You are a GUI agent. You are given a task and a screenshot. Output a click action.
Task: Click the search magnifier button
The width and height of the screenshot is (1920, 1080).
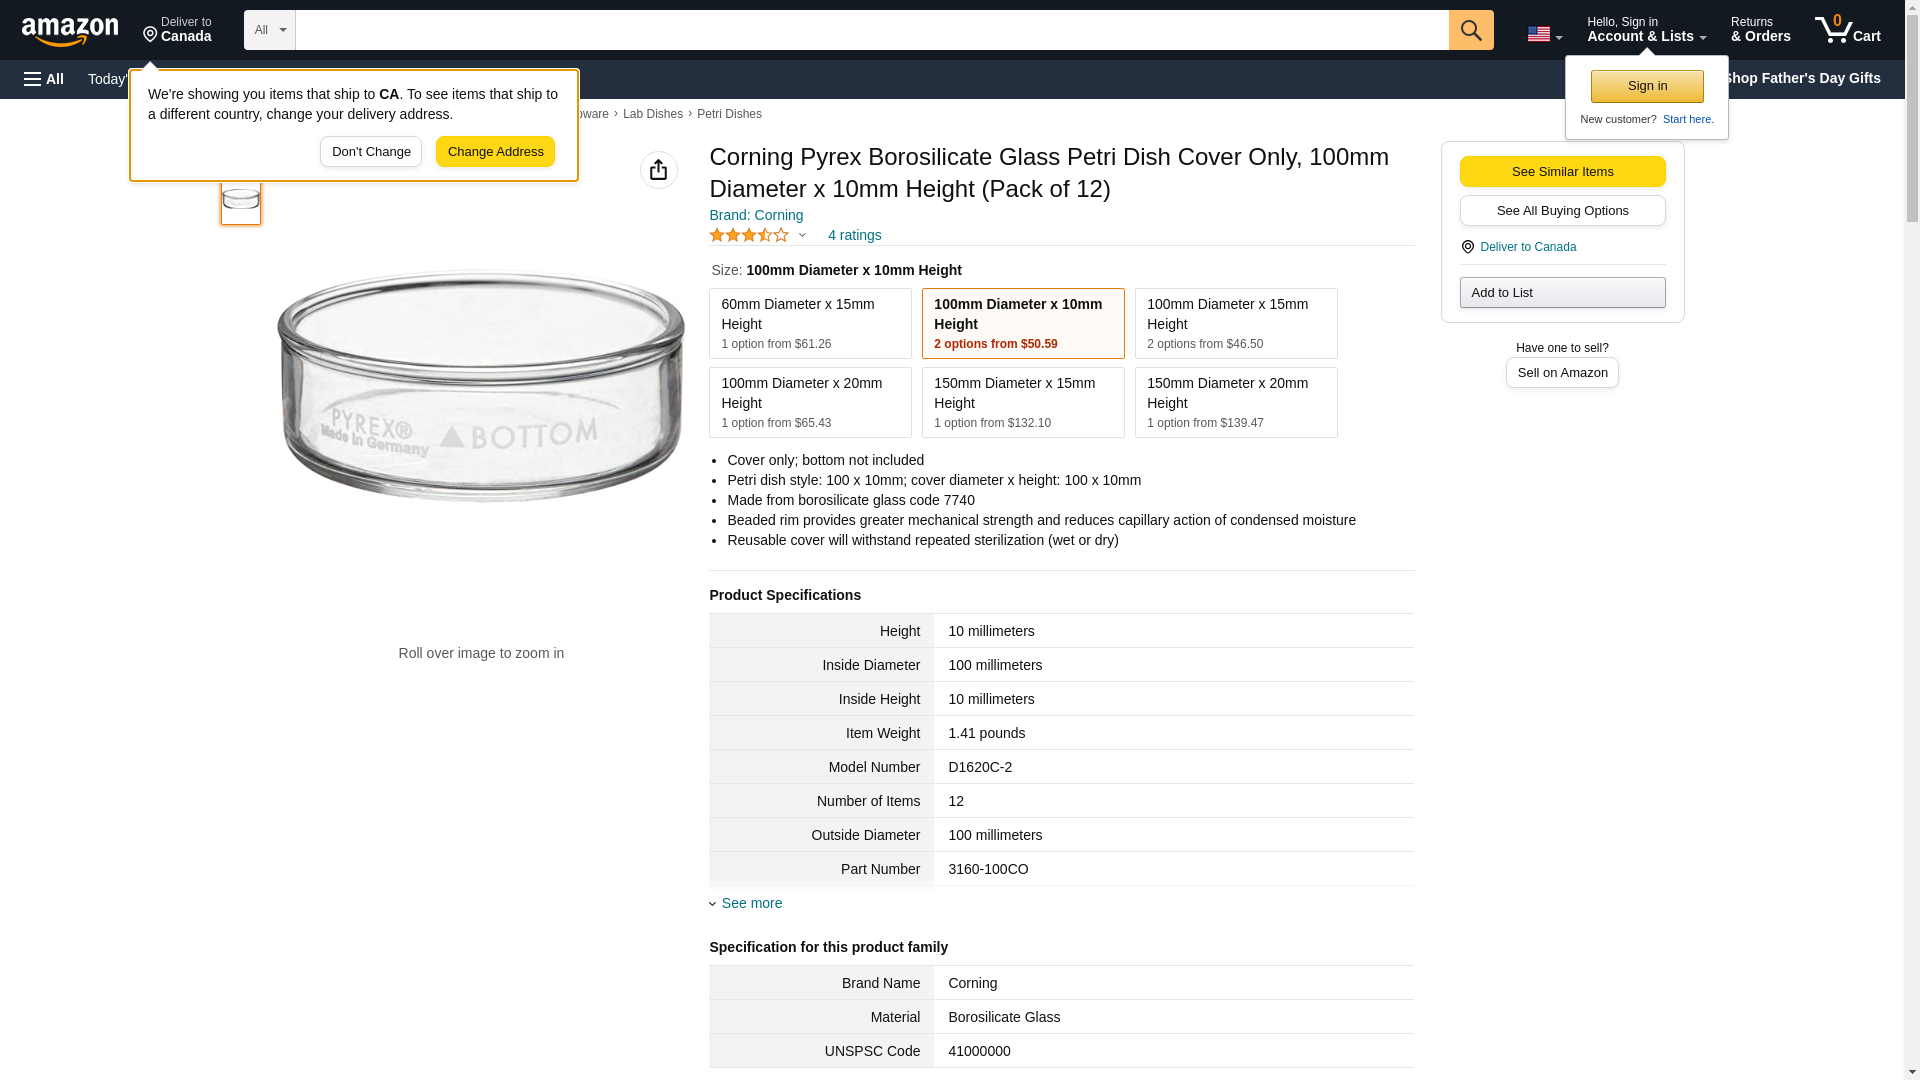coord(1470,30)
